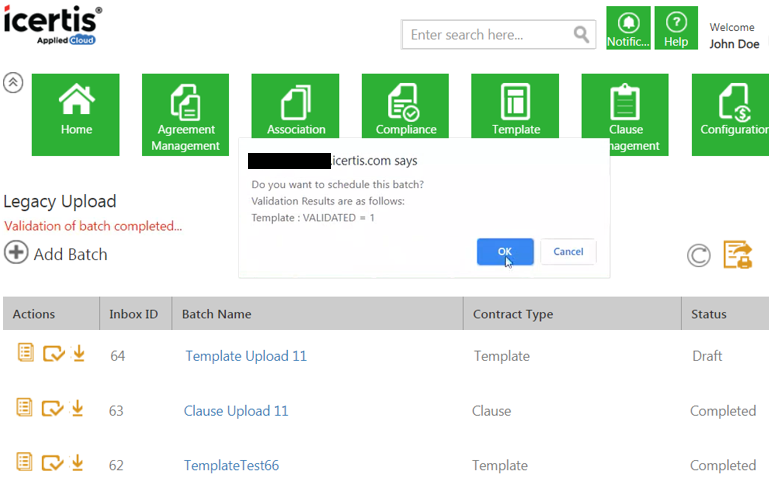This screenshot has height=491, width=769.
Task: Click Completed status of Clause Upload 11
Action: (x=723, y=411)
